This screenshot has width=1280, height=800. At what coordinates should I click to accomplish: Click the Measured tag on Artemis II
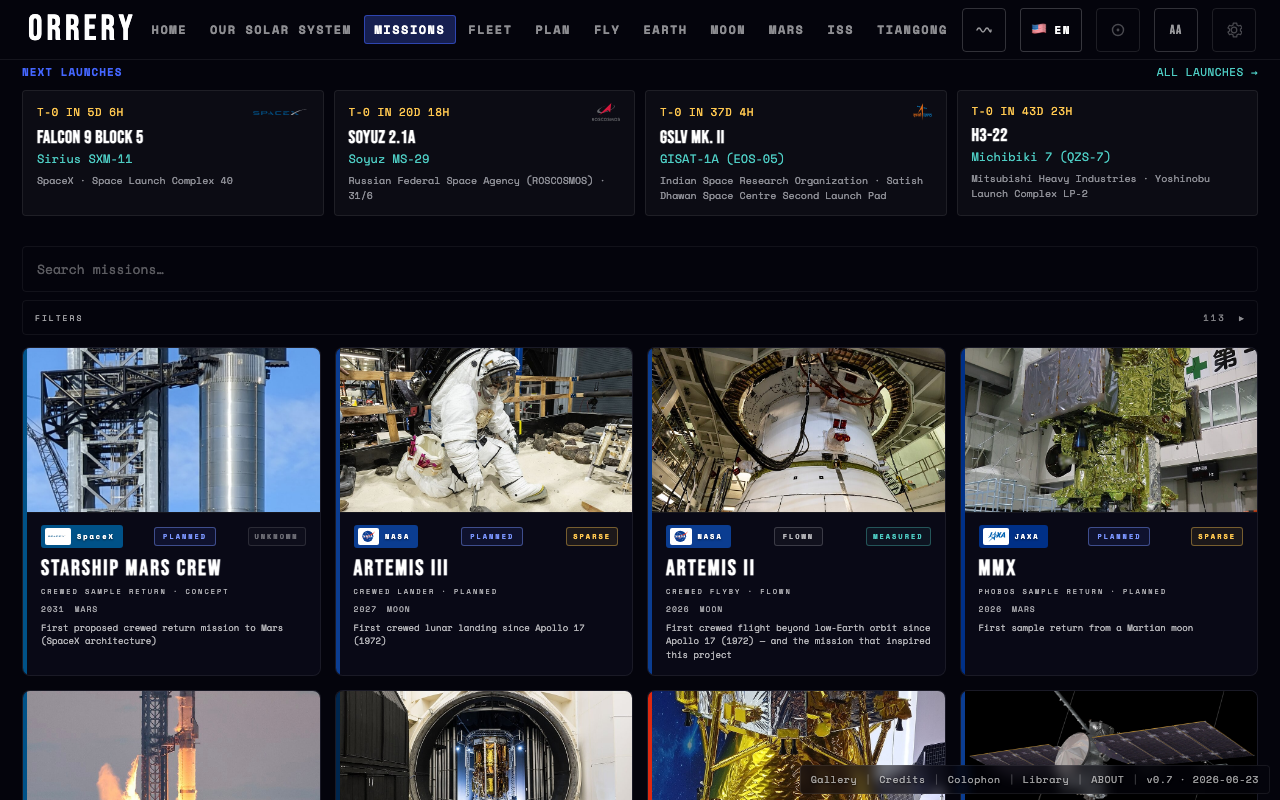pos(898,537)
